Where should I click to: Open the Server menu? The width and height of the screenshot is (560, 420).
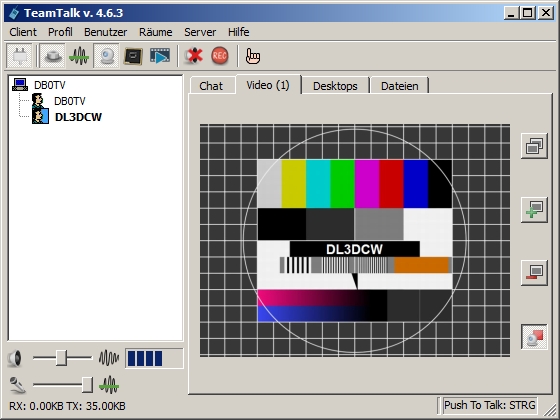tap(200, 32)
